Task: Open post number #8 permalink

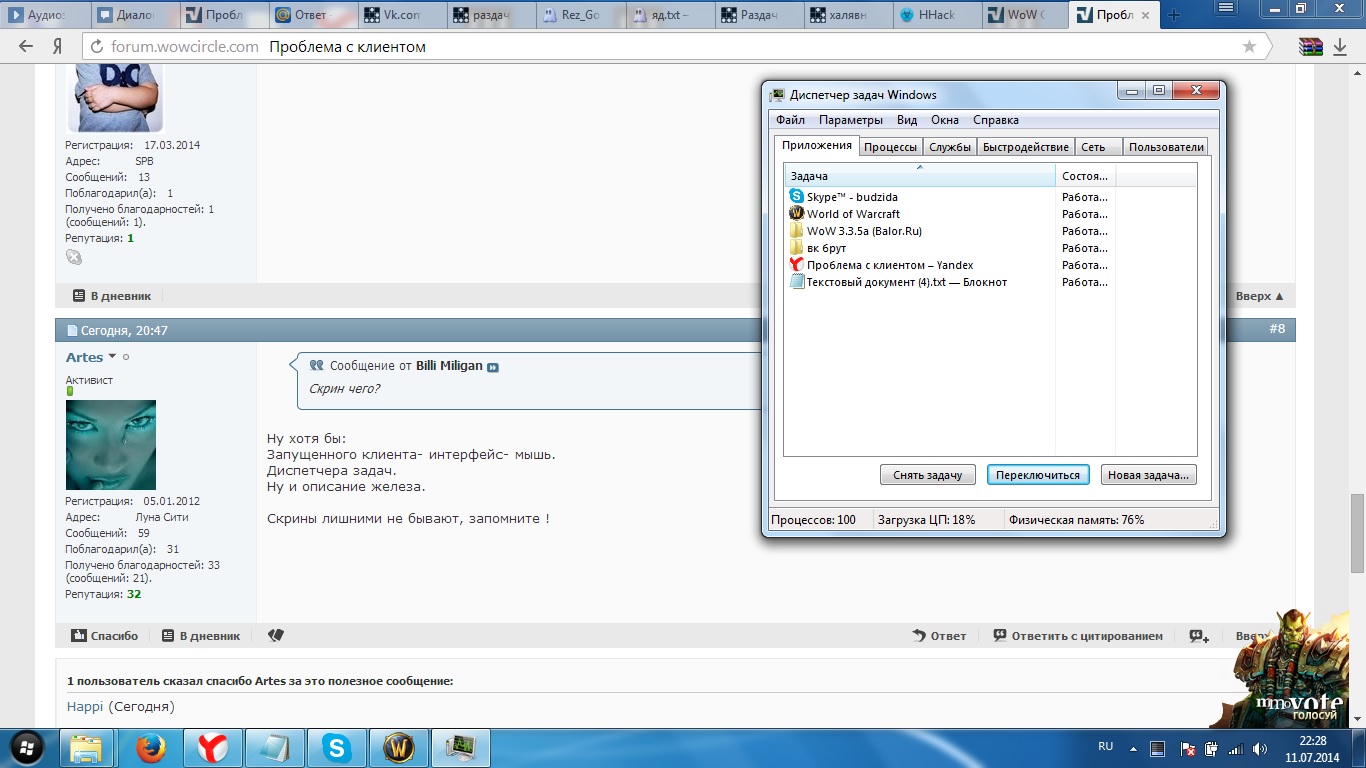Action: [x=1277, y=329]
